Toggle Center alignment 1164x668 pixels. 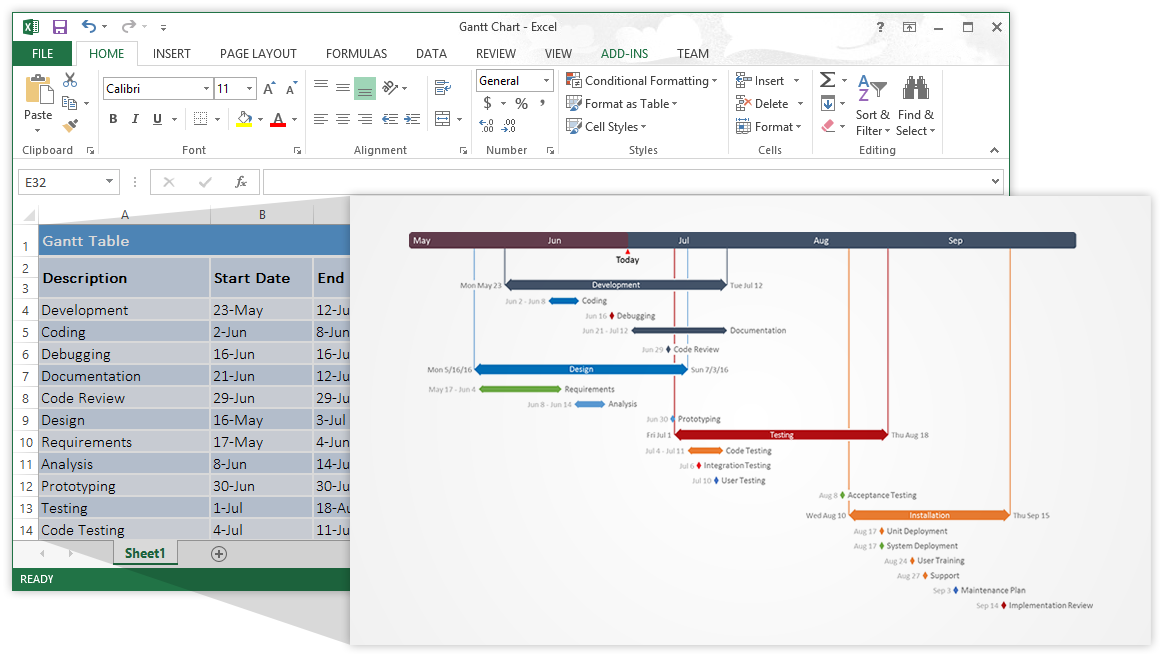click(x=342, y=119)
